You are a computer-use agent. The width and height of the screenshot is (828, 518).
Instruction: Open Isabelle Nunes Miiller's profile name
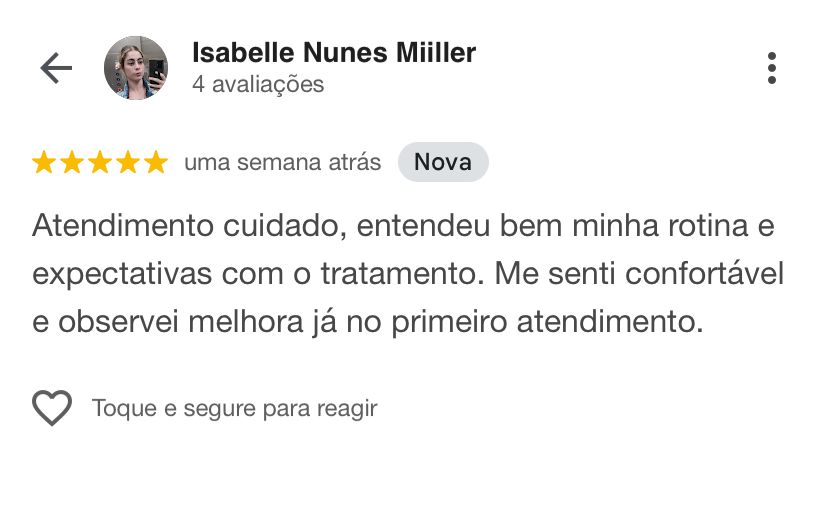(x=334, y=52)
